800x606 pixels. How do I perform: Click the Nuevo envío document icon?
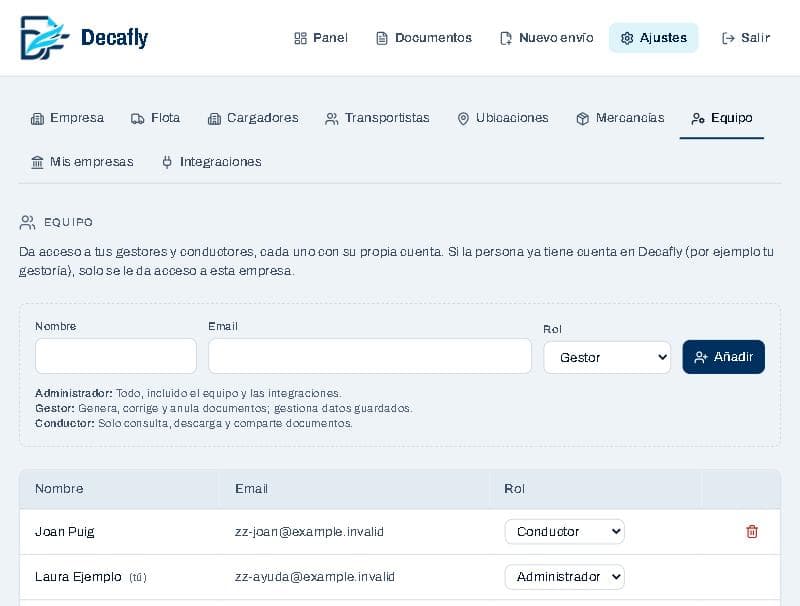click(x=506, y=38)
